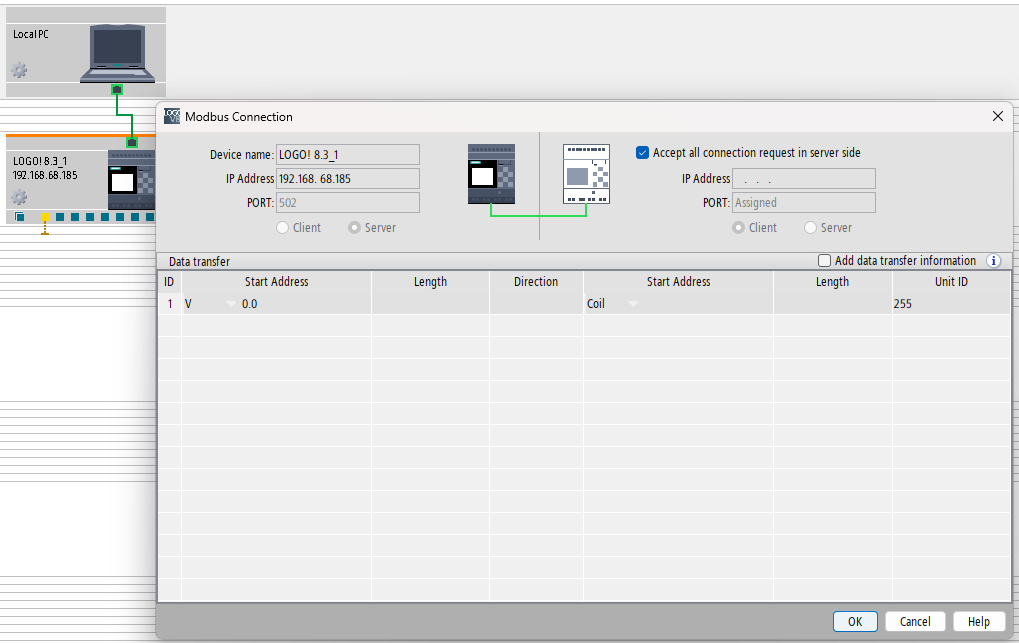Select the Server radio under remote device

click(x=810, y=228)
